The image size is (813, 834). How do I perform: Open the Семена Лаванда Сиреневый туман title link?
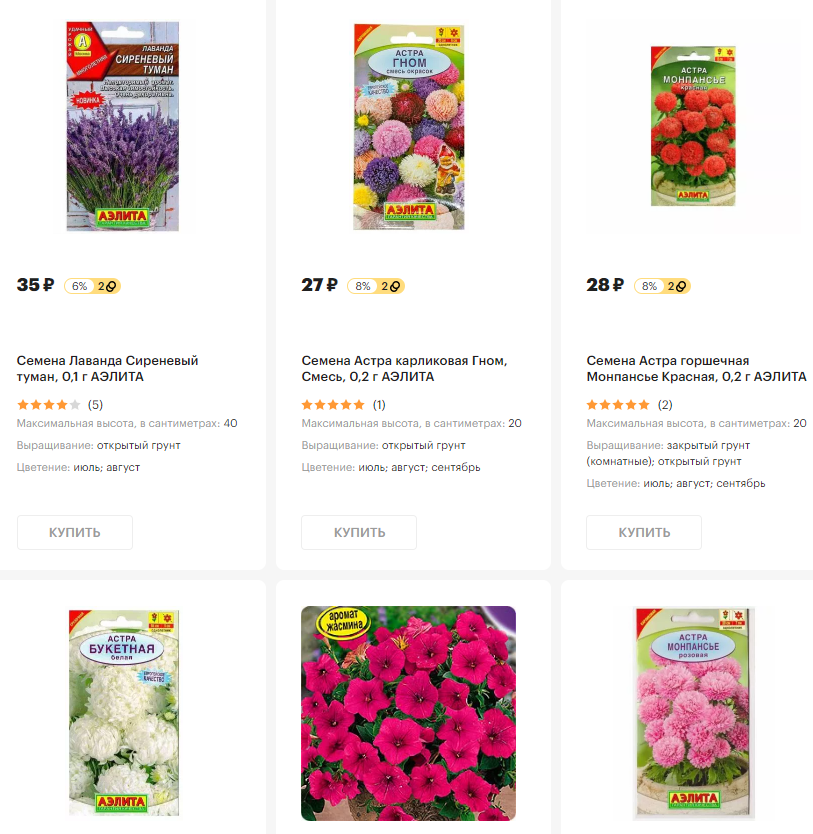pos(107,368)
